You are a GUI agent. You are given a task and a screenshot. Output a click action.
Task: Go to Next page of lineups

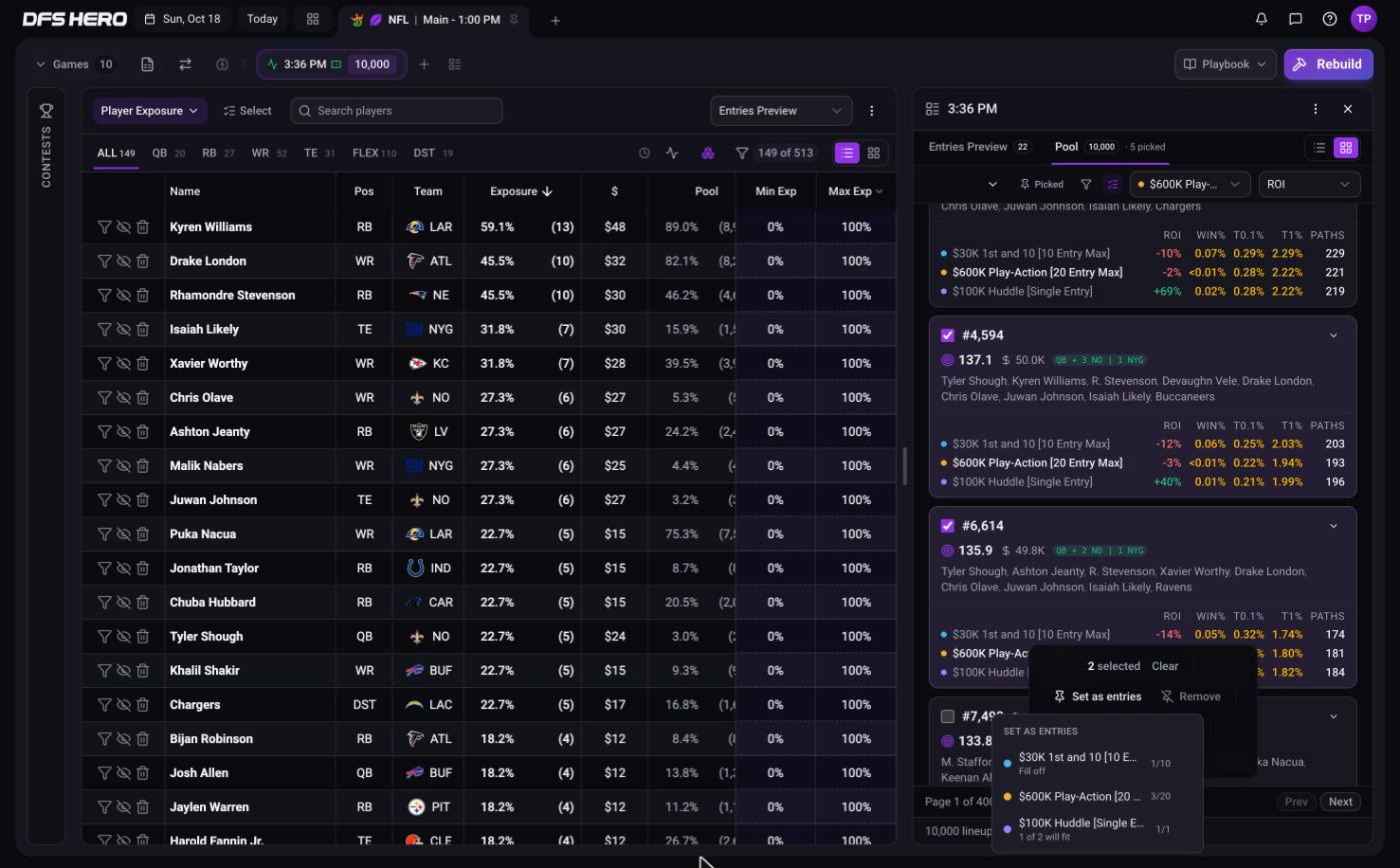[1340, 801]
